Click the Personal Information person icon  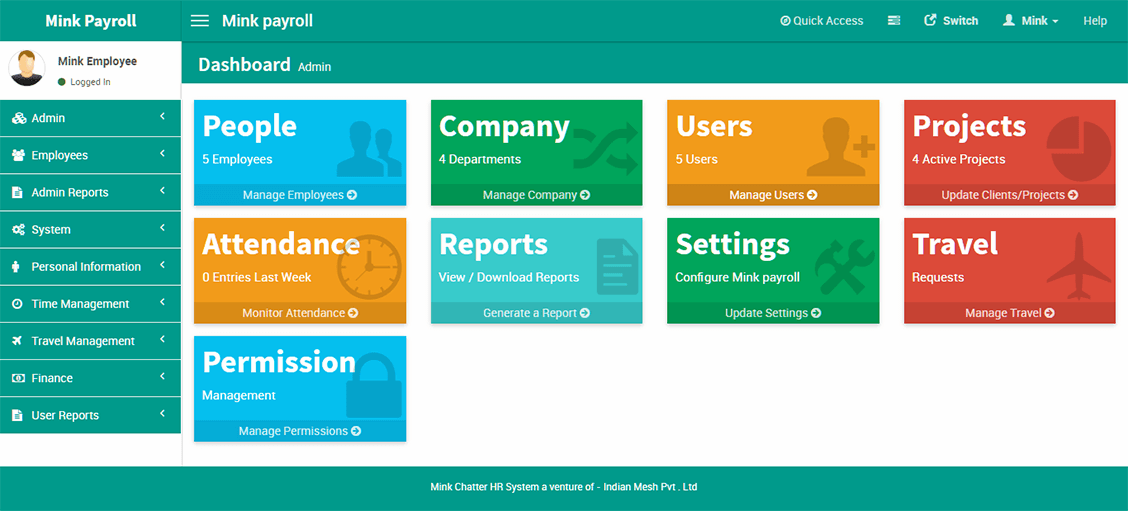(17, 267)
